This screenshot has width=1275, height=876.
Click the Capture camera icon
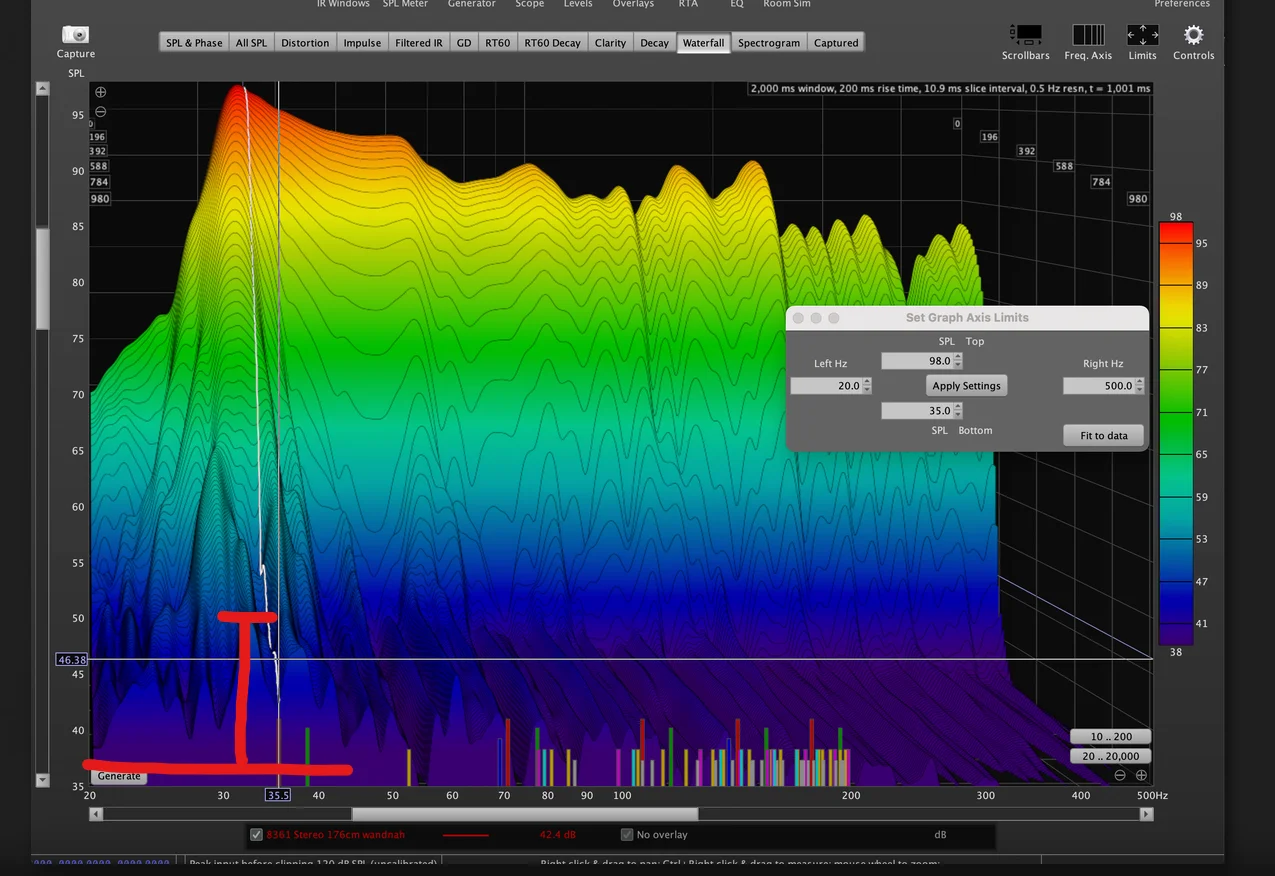[75, 35]
